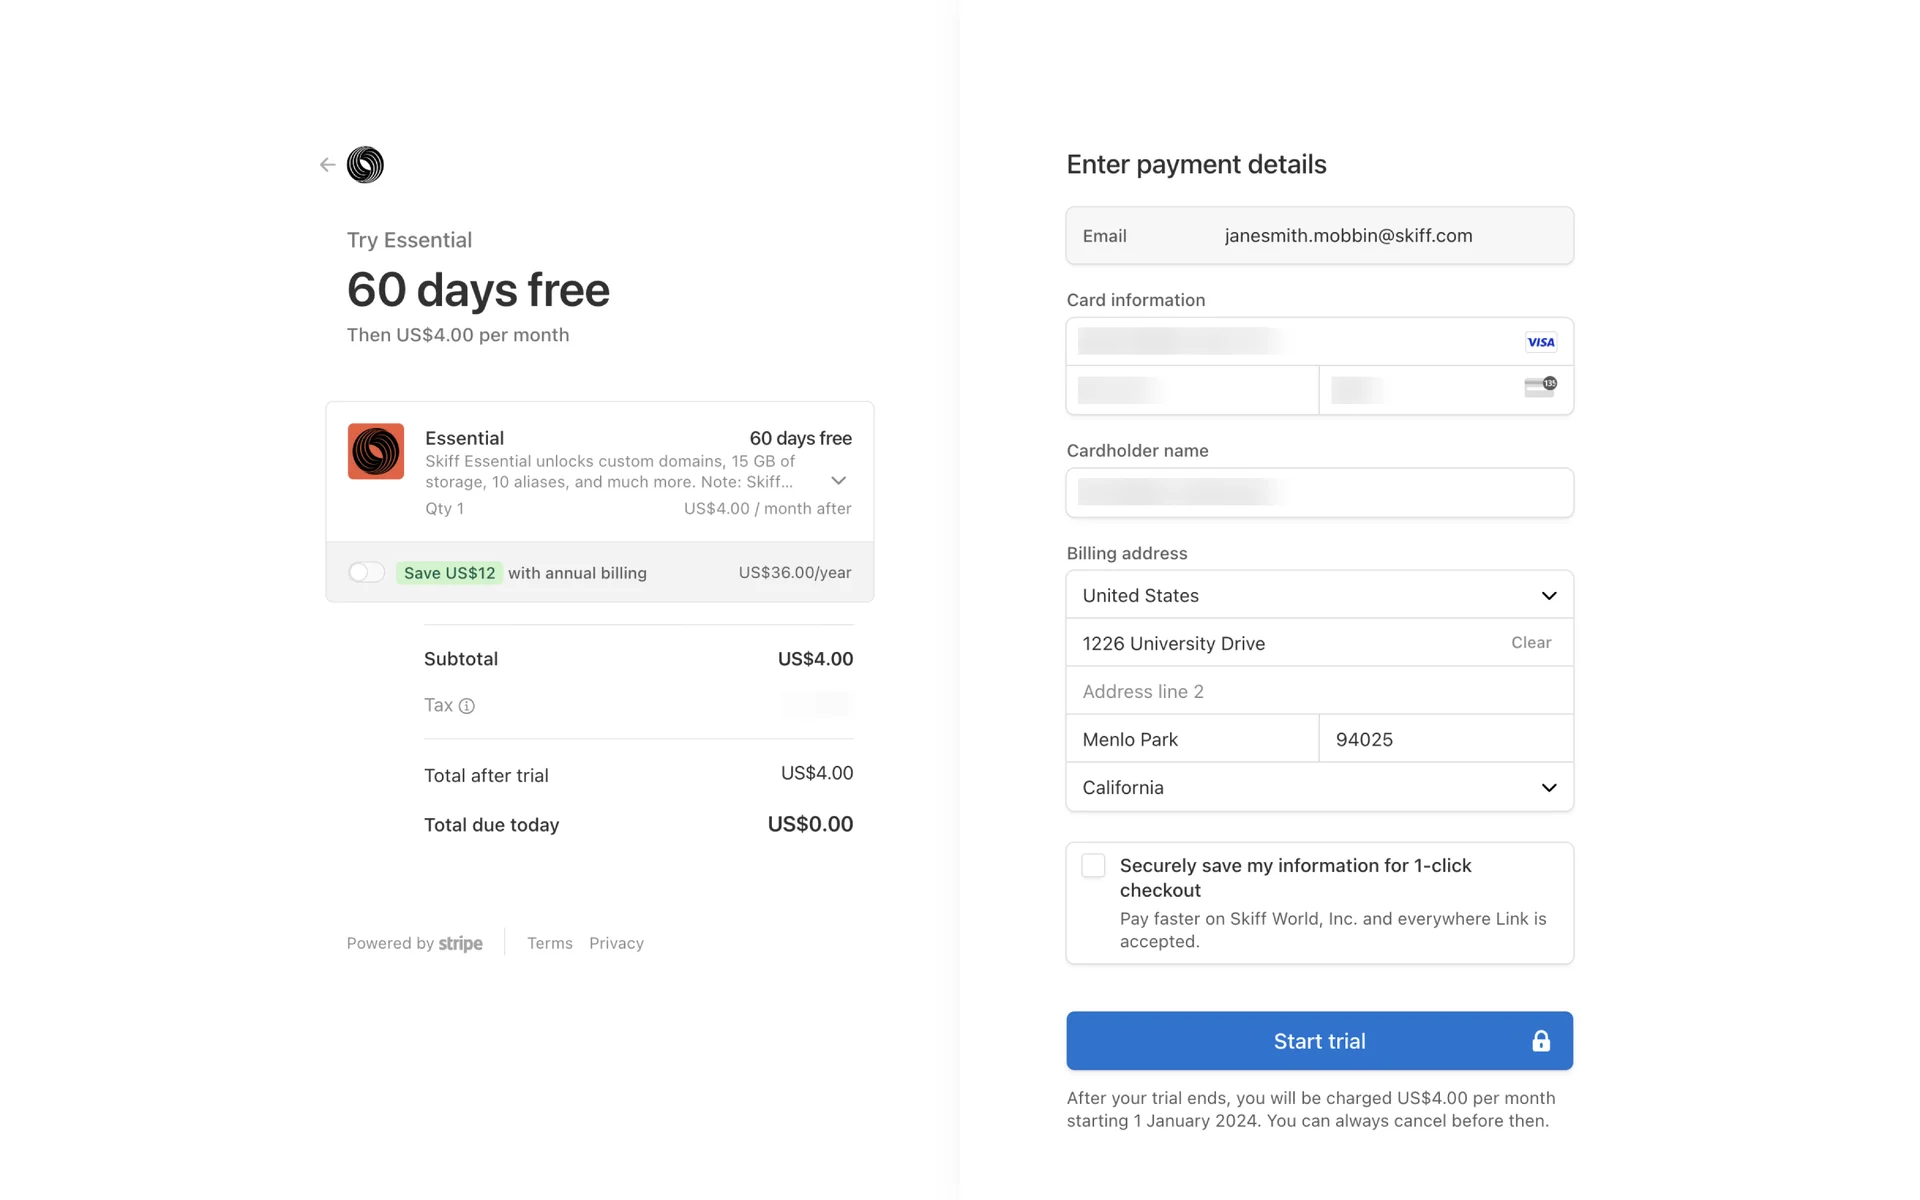The image size is (1920, 1200).
Task: Click the Visa card brand icon
Action: point(1540,342)
